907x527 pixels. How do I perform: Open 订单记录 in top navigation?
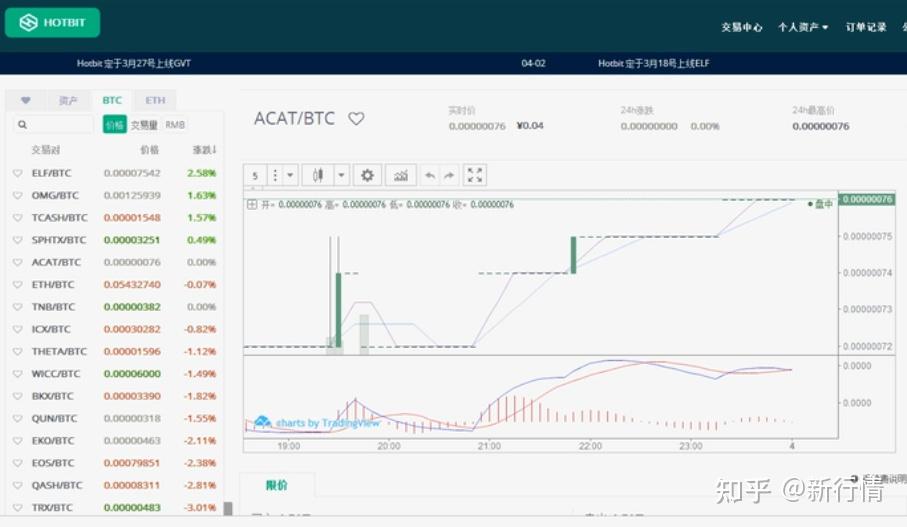(x=866, y=27)
